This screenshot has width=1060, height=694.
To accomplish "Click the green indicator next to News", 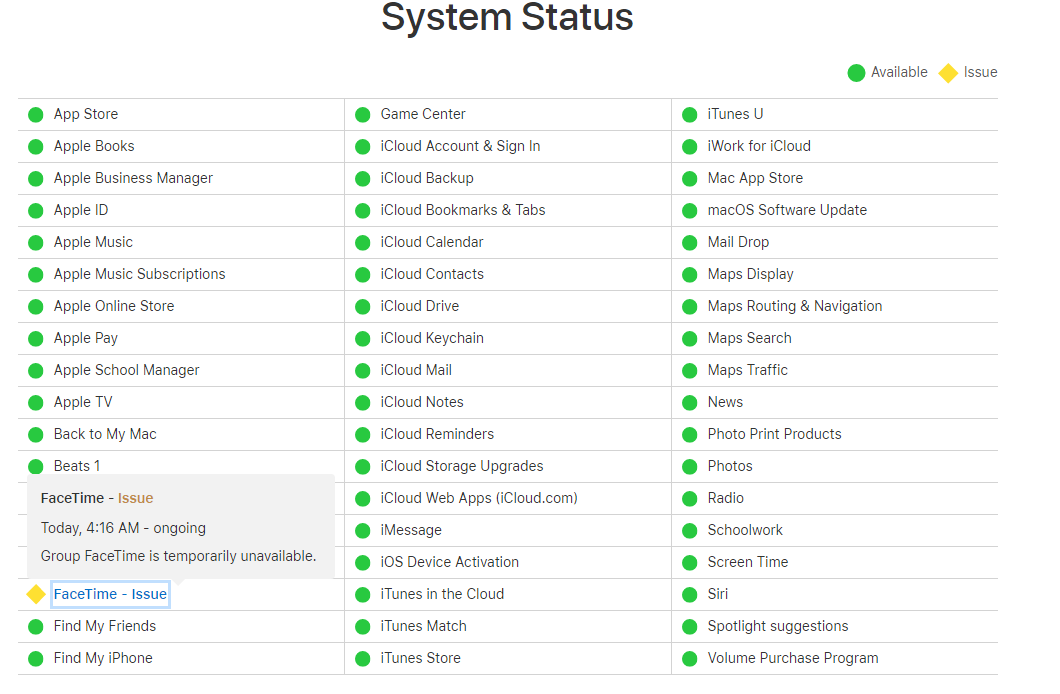I will 690,403.
